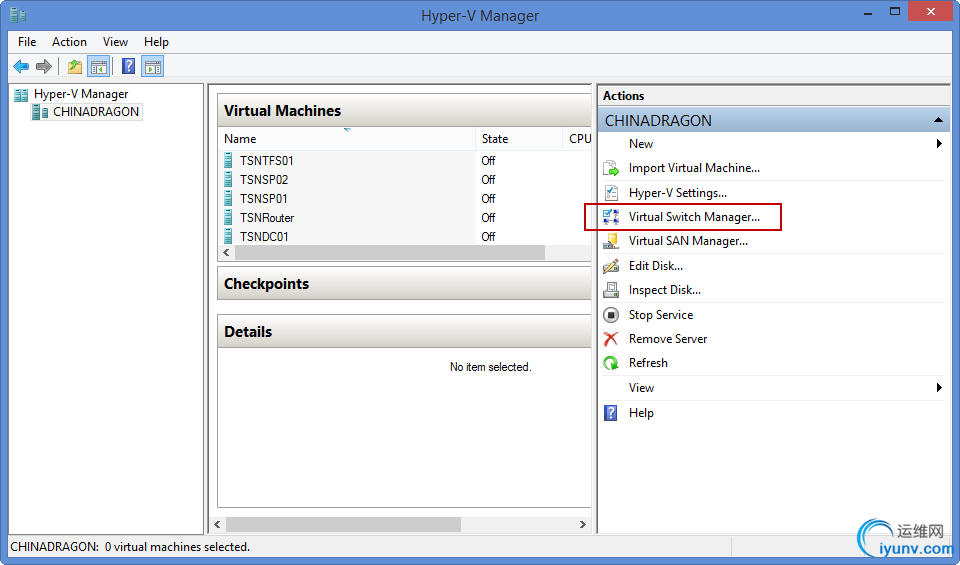The width and height of the screenshot is (960, 565).
Task: Open Virtual SAN Manager
Action: click(688, 241)
